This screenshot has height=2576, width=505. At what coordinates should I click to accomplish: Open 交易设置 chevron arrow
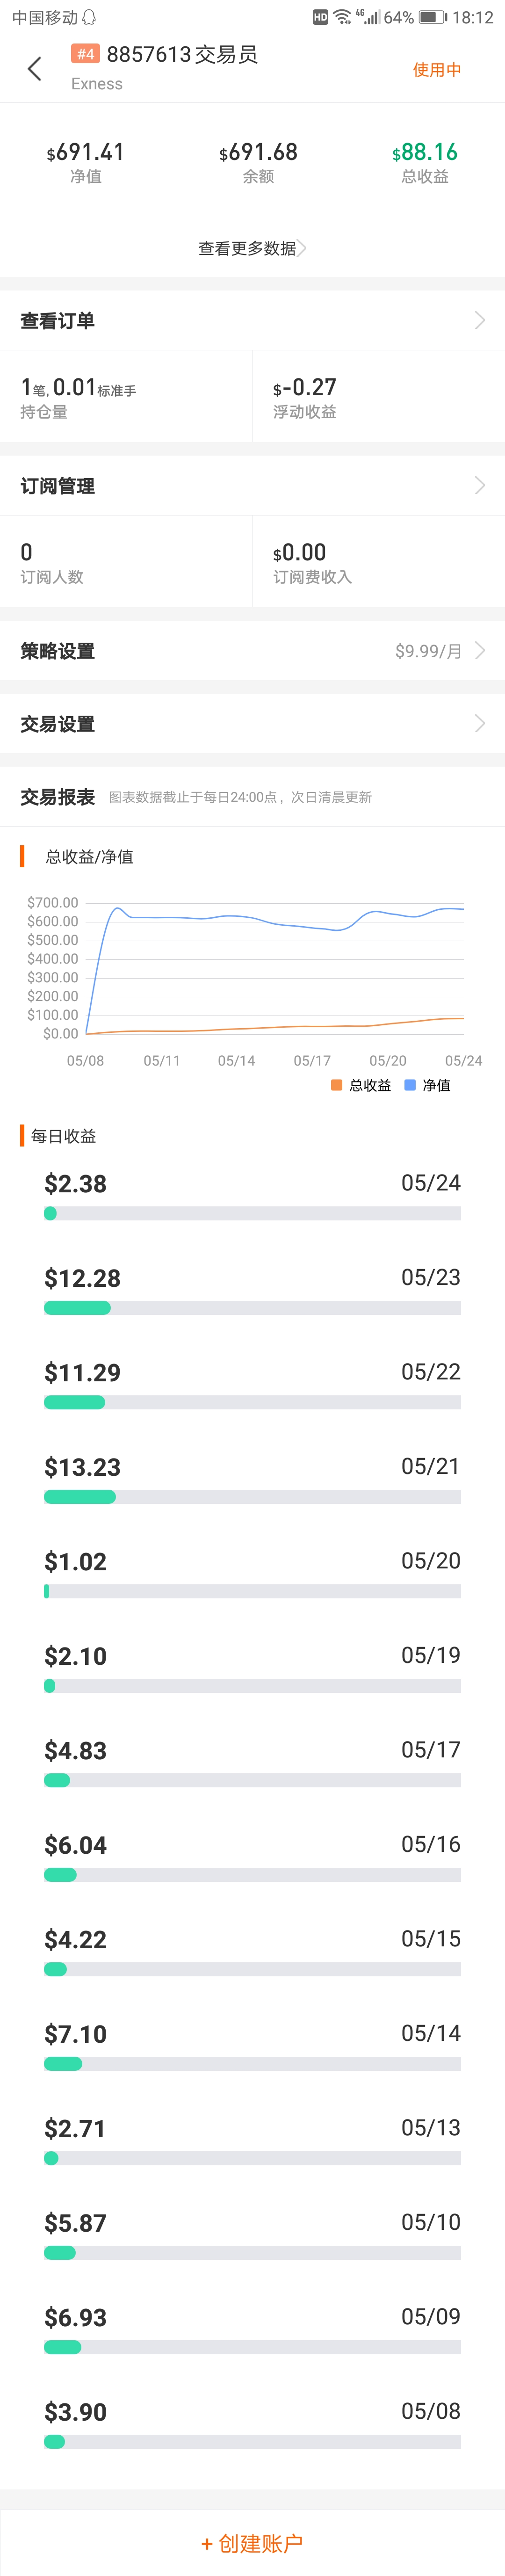pyautogui.click(x=480, y=723)
